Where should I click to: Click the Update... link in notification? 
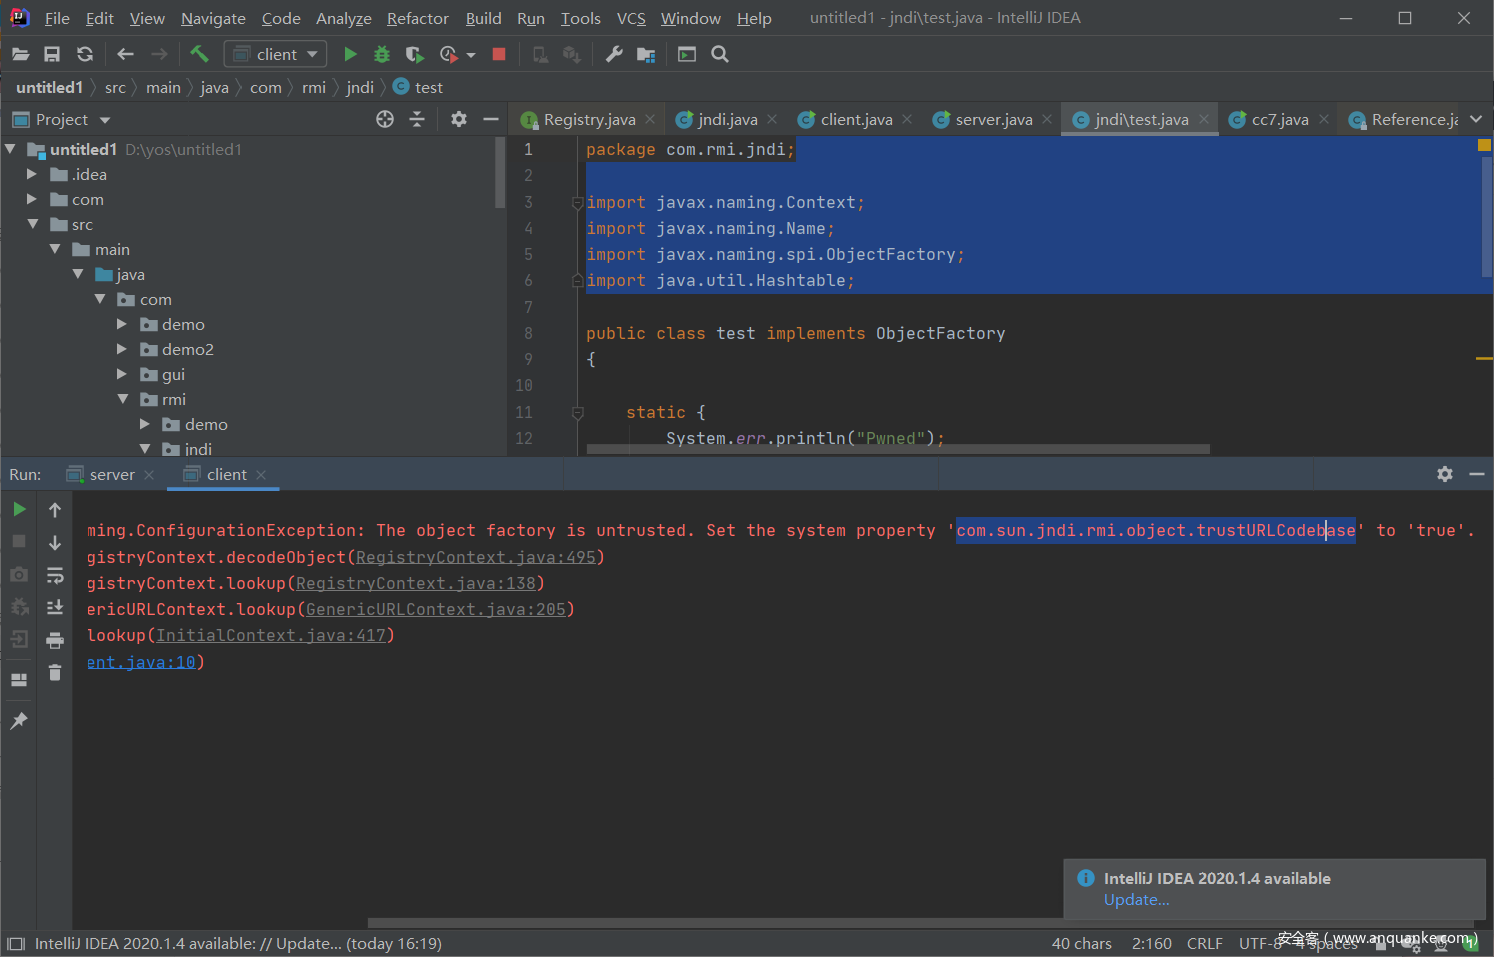coord(1136,900)
